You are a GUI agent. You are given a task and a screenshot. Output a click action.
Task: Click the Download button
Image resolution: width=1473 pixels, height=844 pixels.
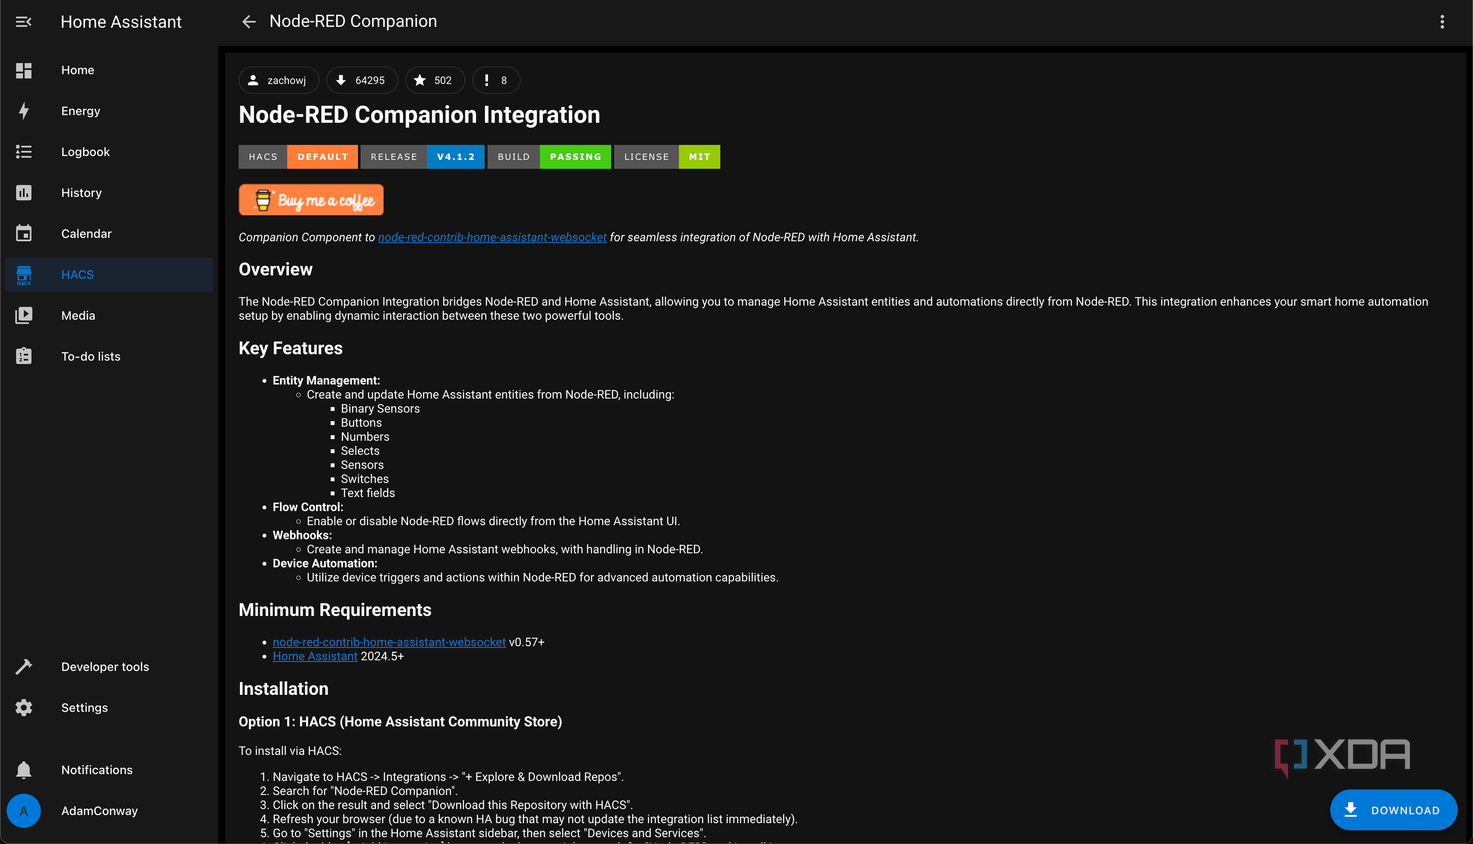tap(1393, 810)
